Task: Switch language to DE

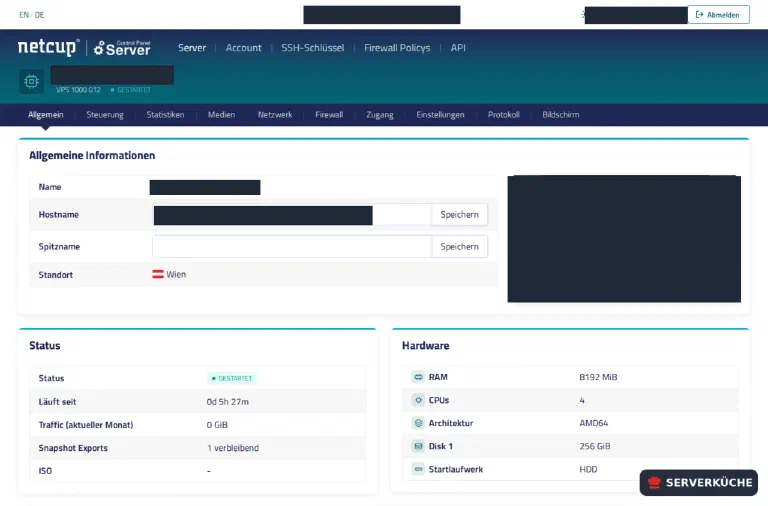Action: 40,15
